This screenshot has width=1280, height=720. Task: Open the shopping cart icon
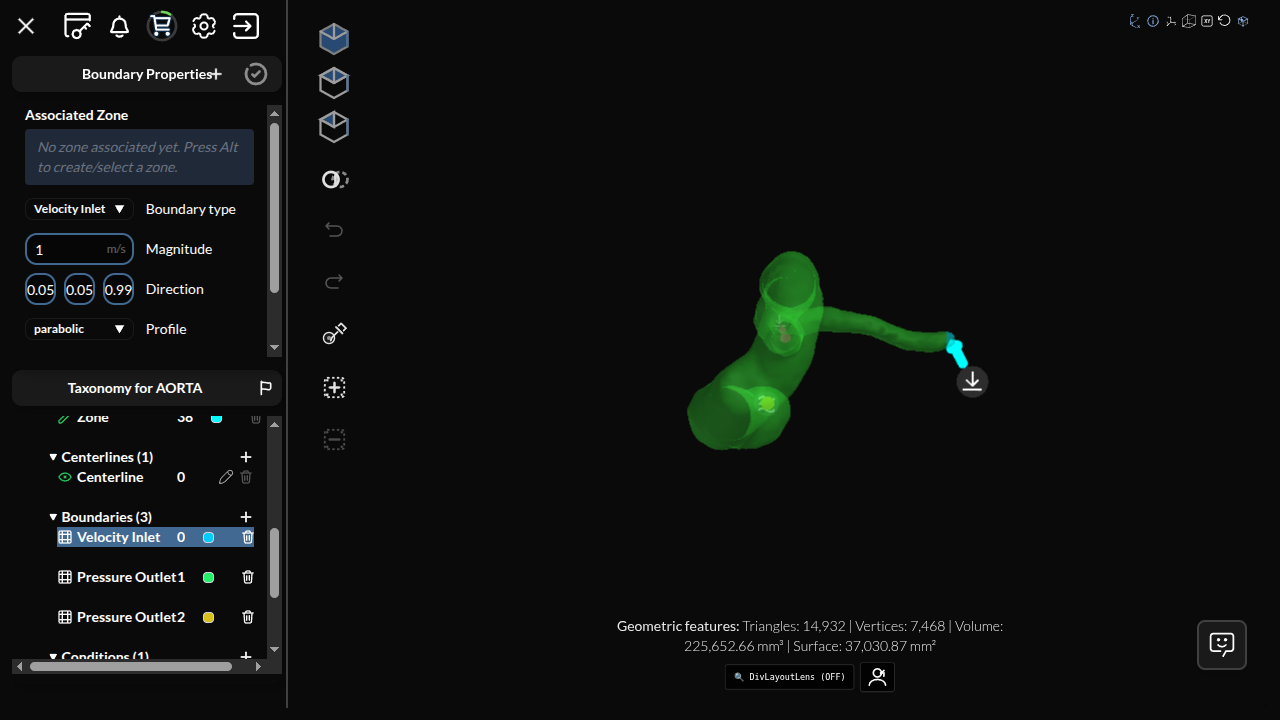[162, 26]
